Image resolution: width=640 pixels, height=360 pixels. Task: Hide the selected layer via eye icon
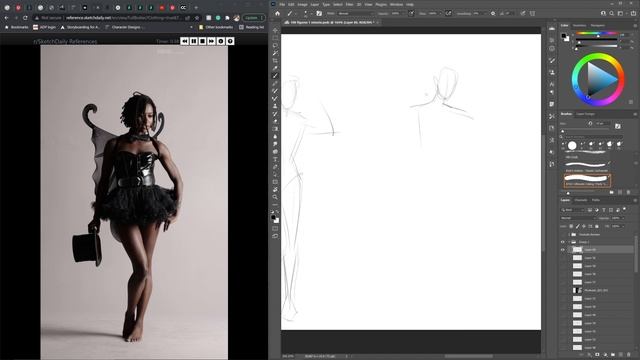point(562,249)
